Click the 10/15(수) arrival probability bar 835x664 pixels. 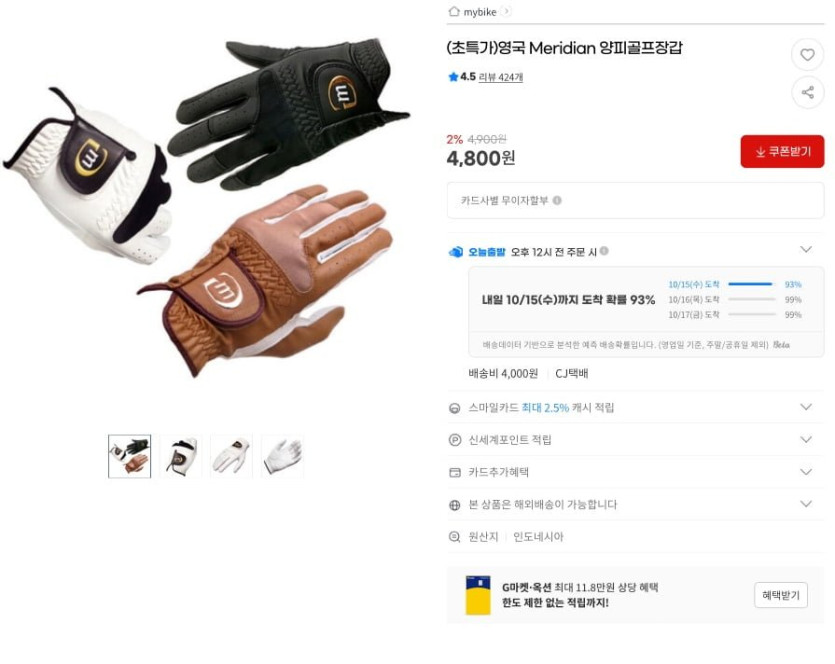click(x=750, y=284)
